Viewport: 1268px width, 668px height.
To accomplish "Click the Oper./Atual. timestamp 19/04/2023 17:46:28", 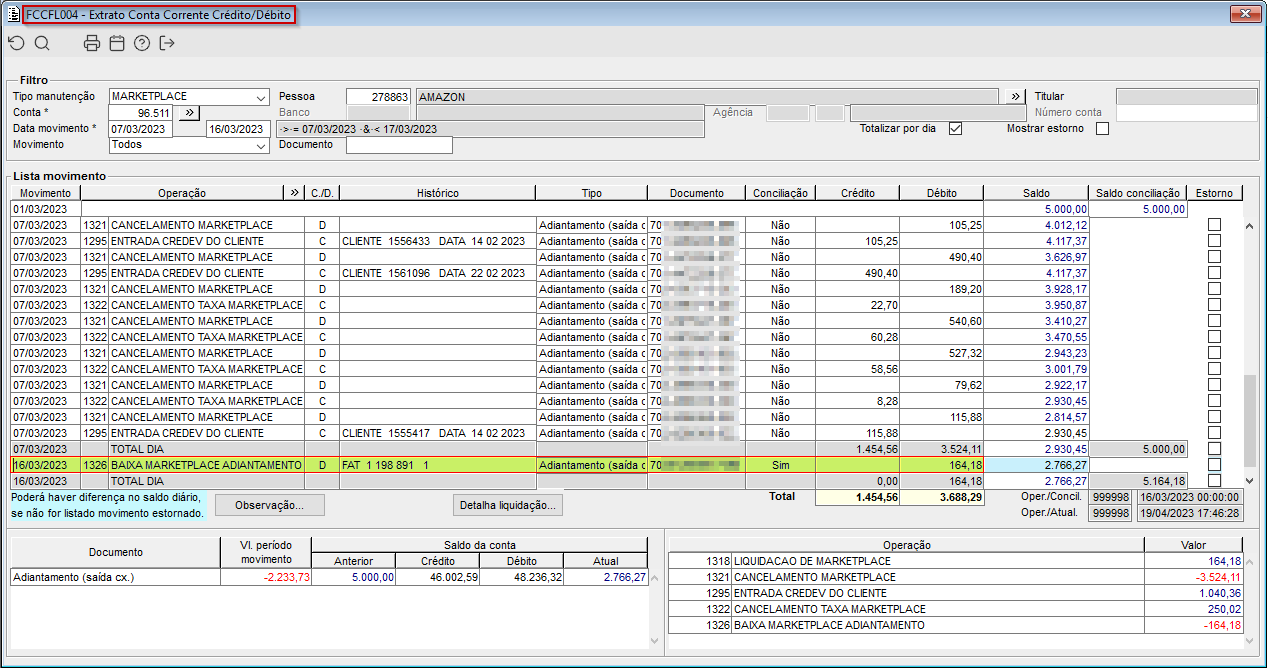I will coord(1189,513).
